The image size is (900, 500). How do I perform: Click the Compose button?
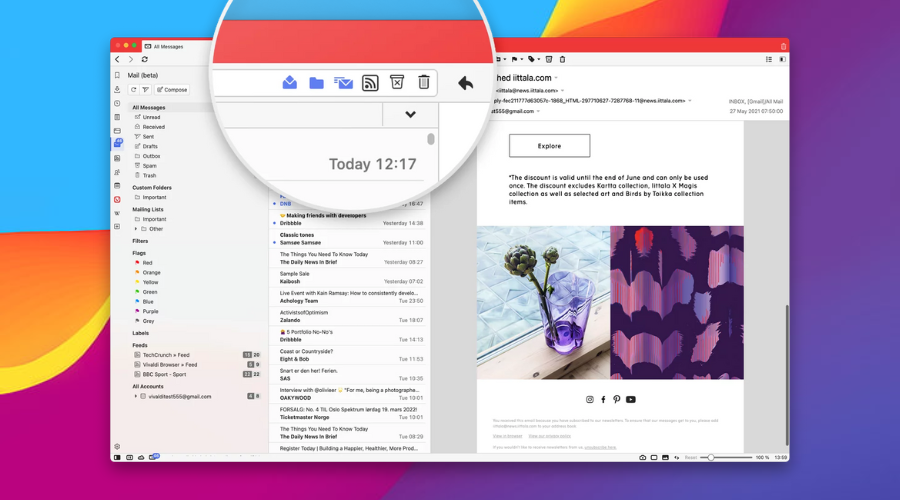pyautogui.click(x=172, y=90)
